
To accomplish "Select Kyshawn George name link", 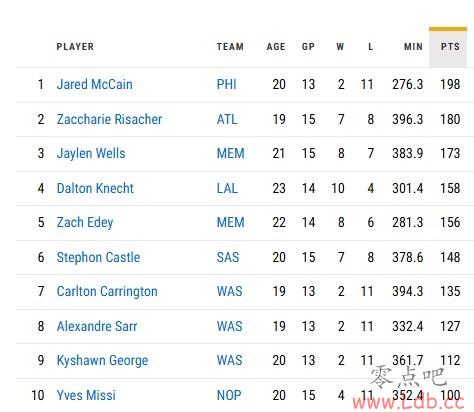I will click(102, 361).
